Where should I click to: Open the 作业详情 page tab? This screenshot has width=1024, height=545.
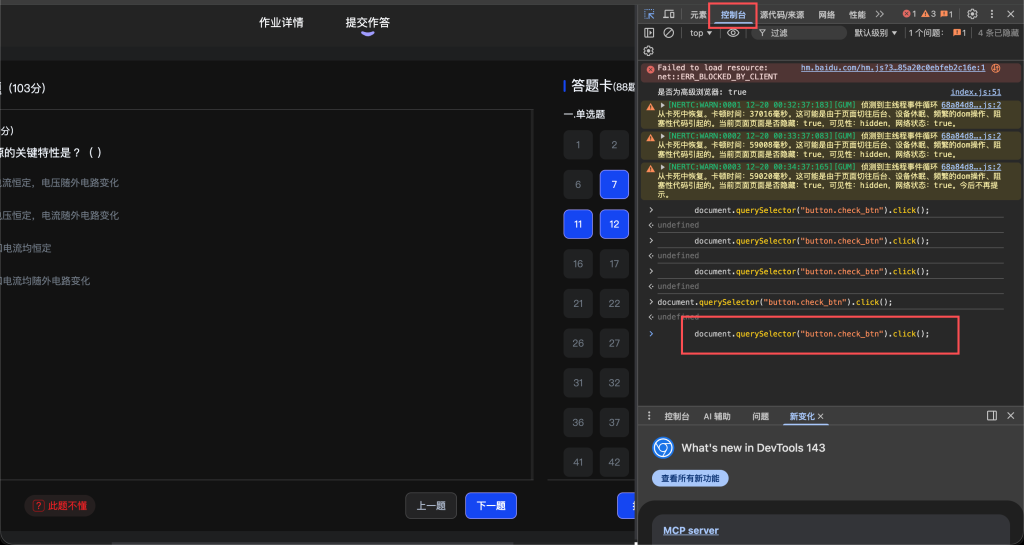(x=281, y=23)
